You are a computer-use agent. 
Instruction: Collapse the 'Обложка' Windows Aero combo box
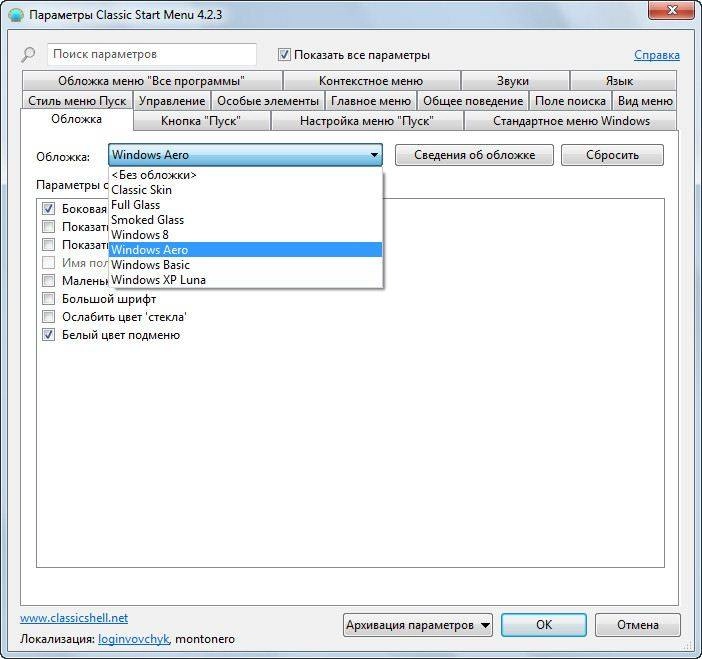pyautogui.click(x=245, y=155)
